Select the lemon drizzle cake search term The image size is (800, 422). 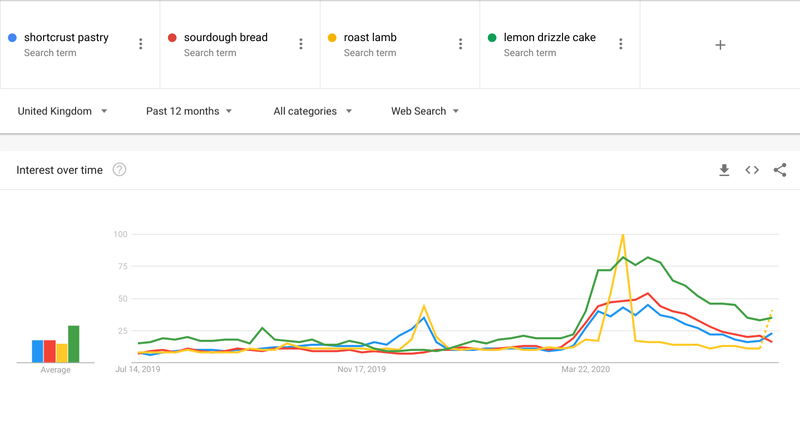pos(549,37)
